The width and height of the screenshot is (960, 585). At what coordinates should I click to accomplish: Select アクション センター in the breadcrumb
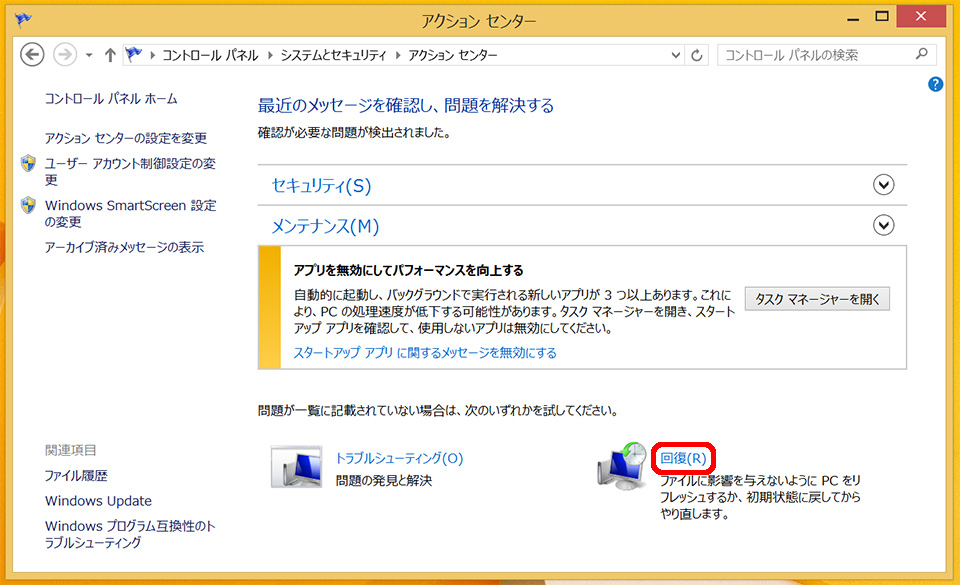pos(453,56)
